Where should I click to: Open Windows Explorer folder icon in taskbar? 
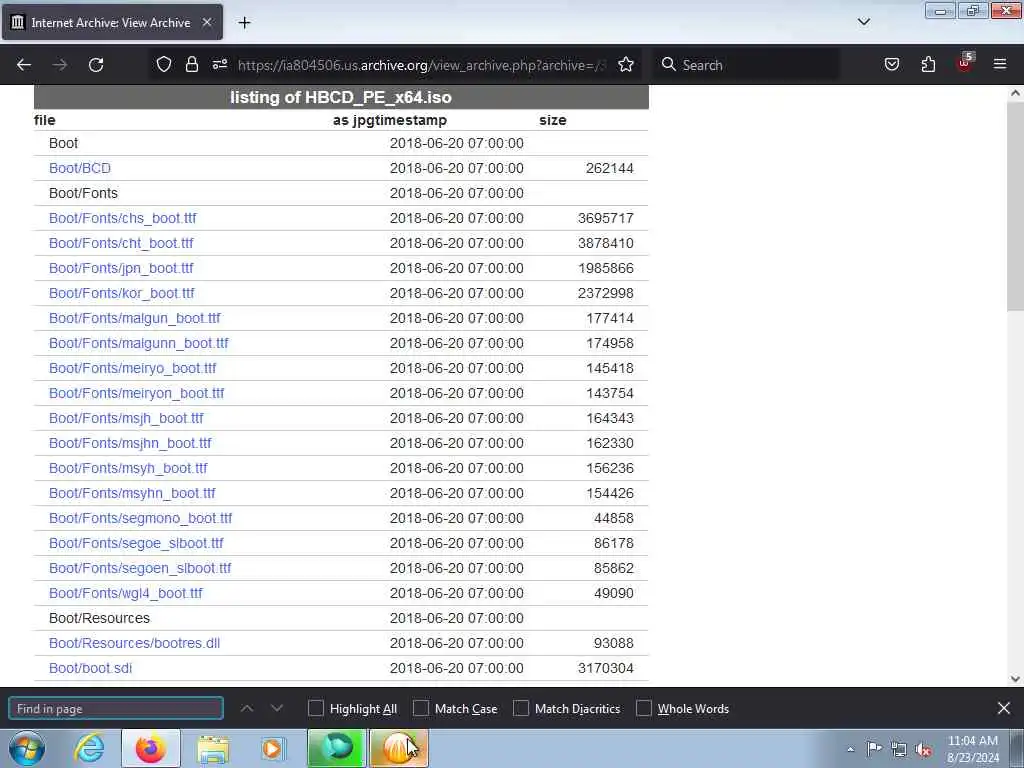pos(214,748)
